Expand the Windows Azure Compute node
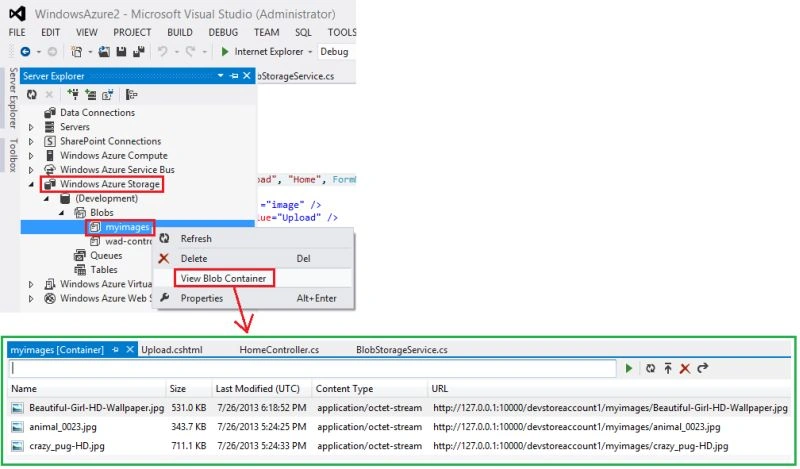 point(31,156)
